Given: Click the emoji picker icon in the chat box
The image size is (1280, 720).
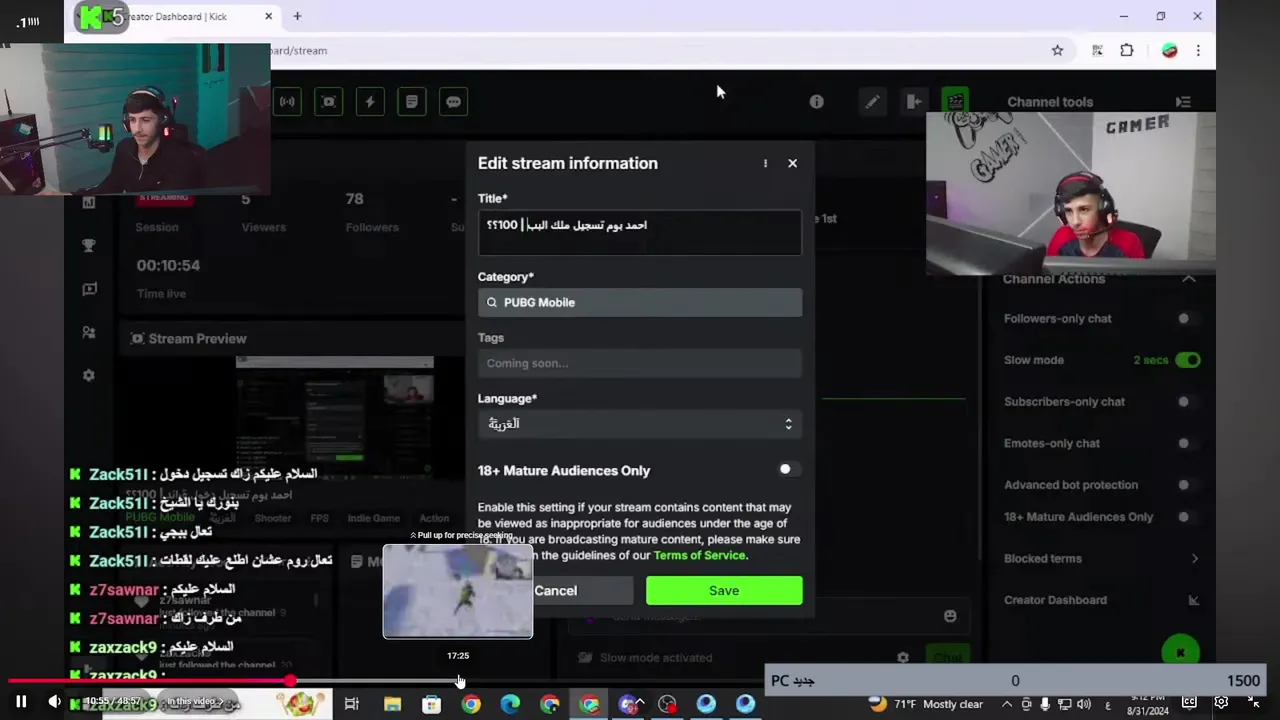Looking at the screenshot, I should point(950,616).
